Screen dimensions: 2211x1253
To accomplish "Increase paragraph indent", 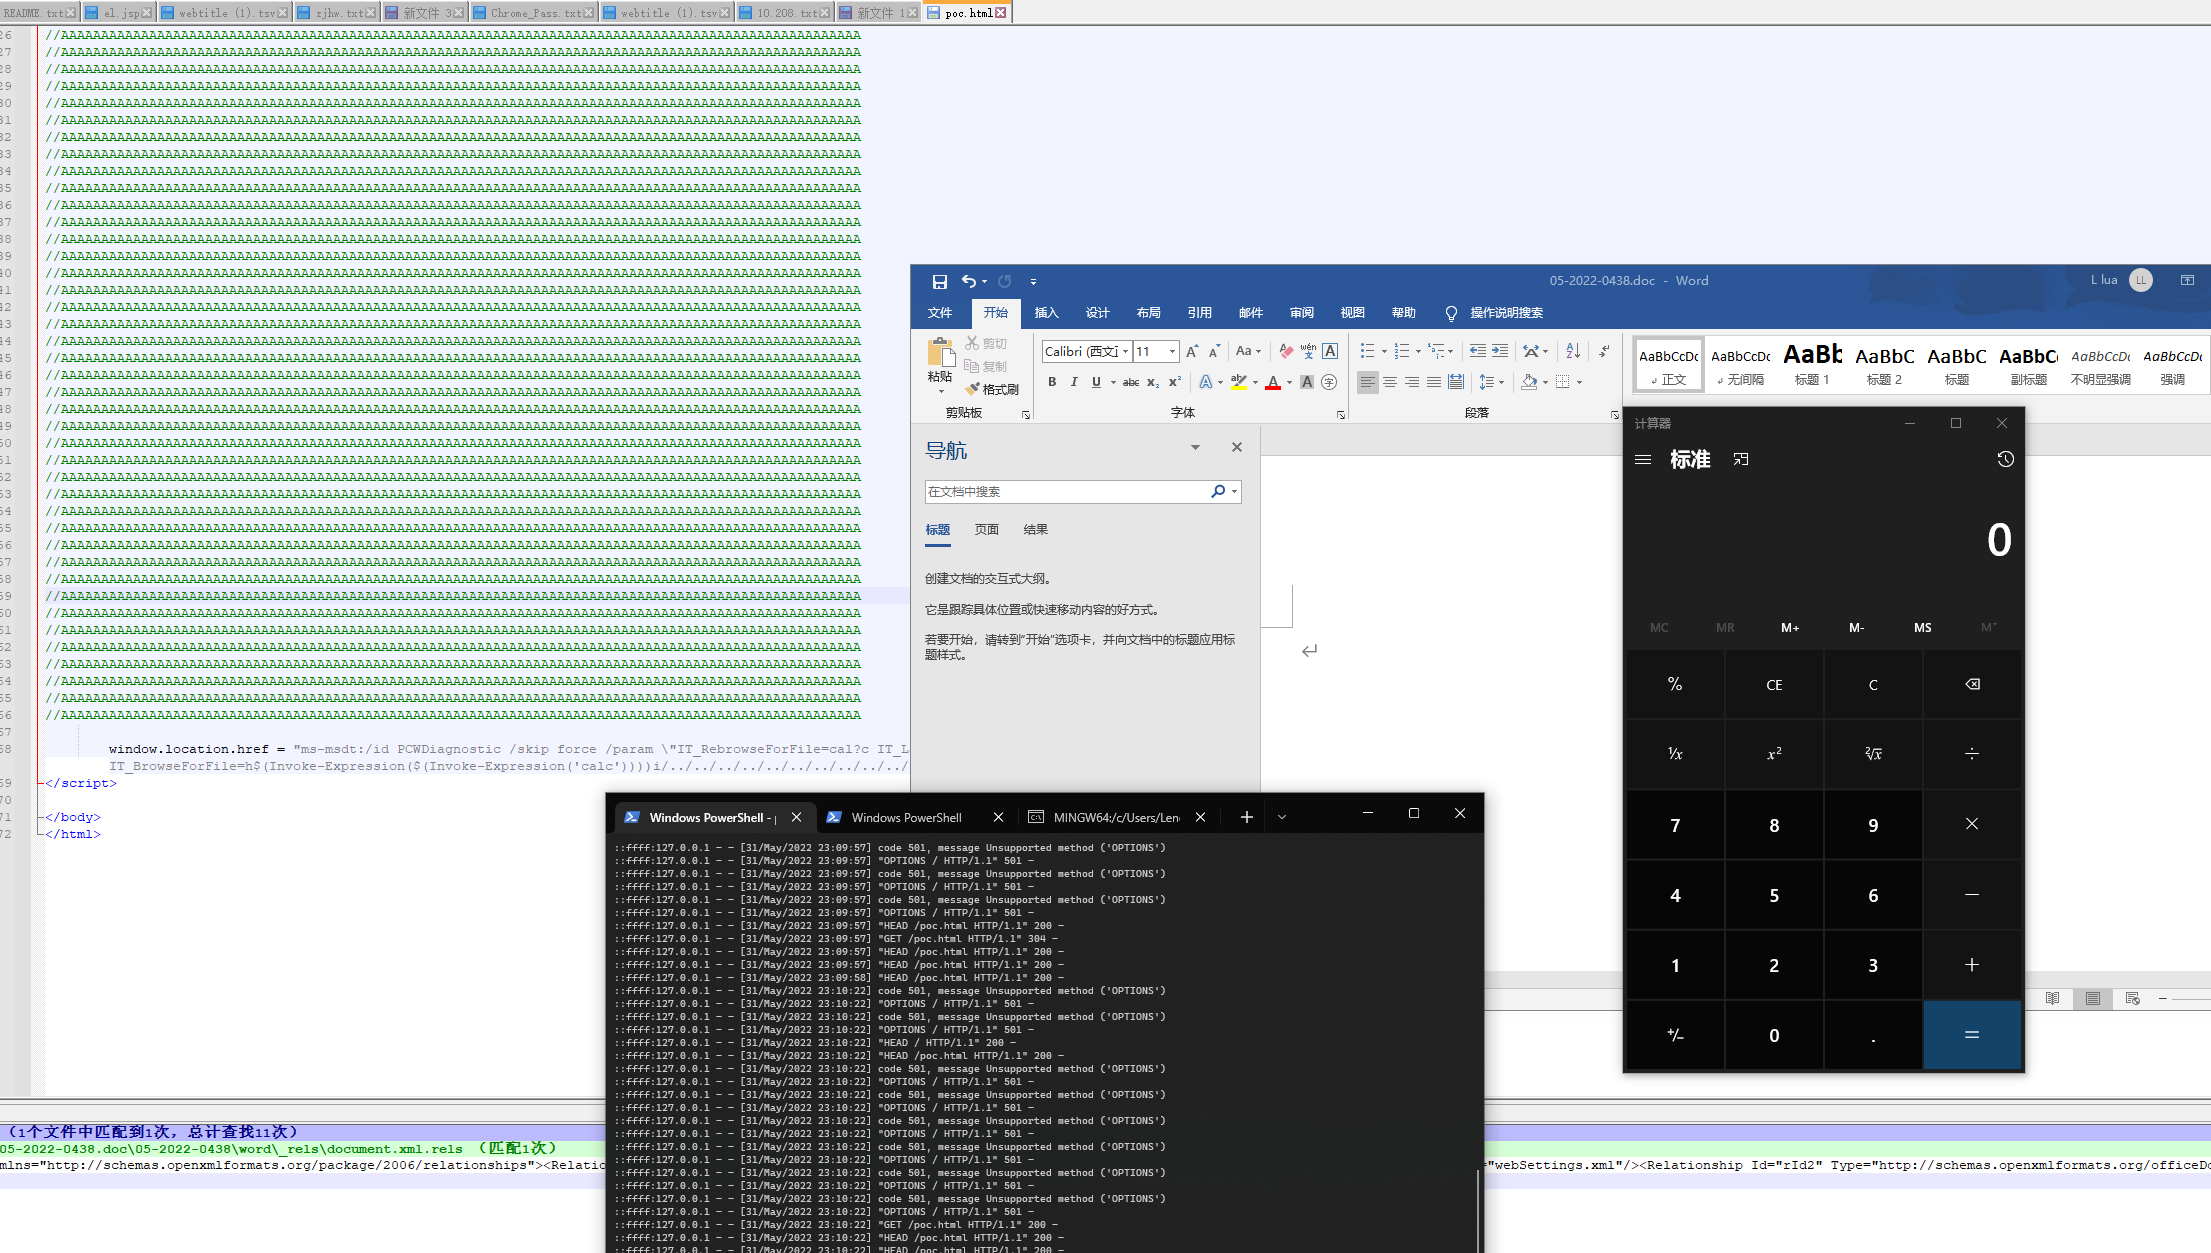I will 1500,351.
